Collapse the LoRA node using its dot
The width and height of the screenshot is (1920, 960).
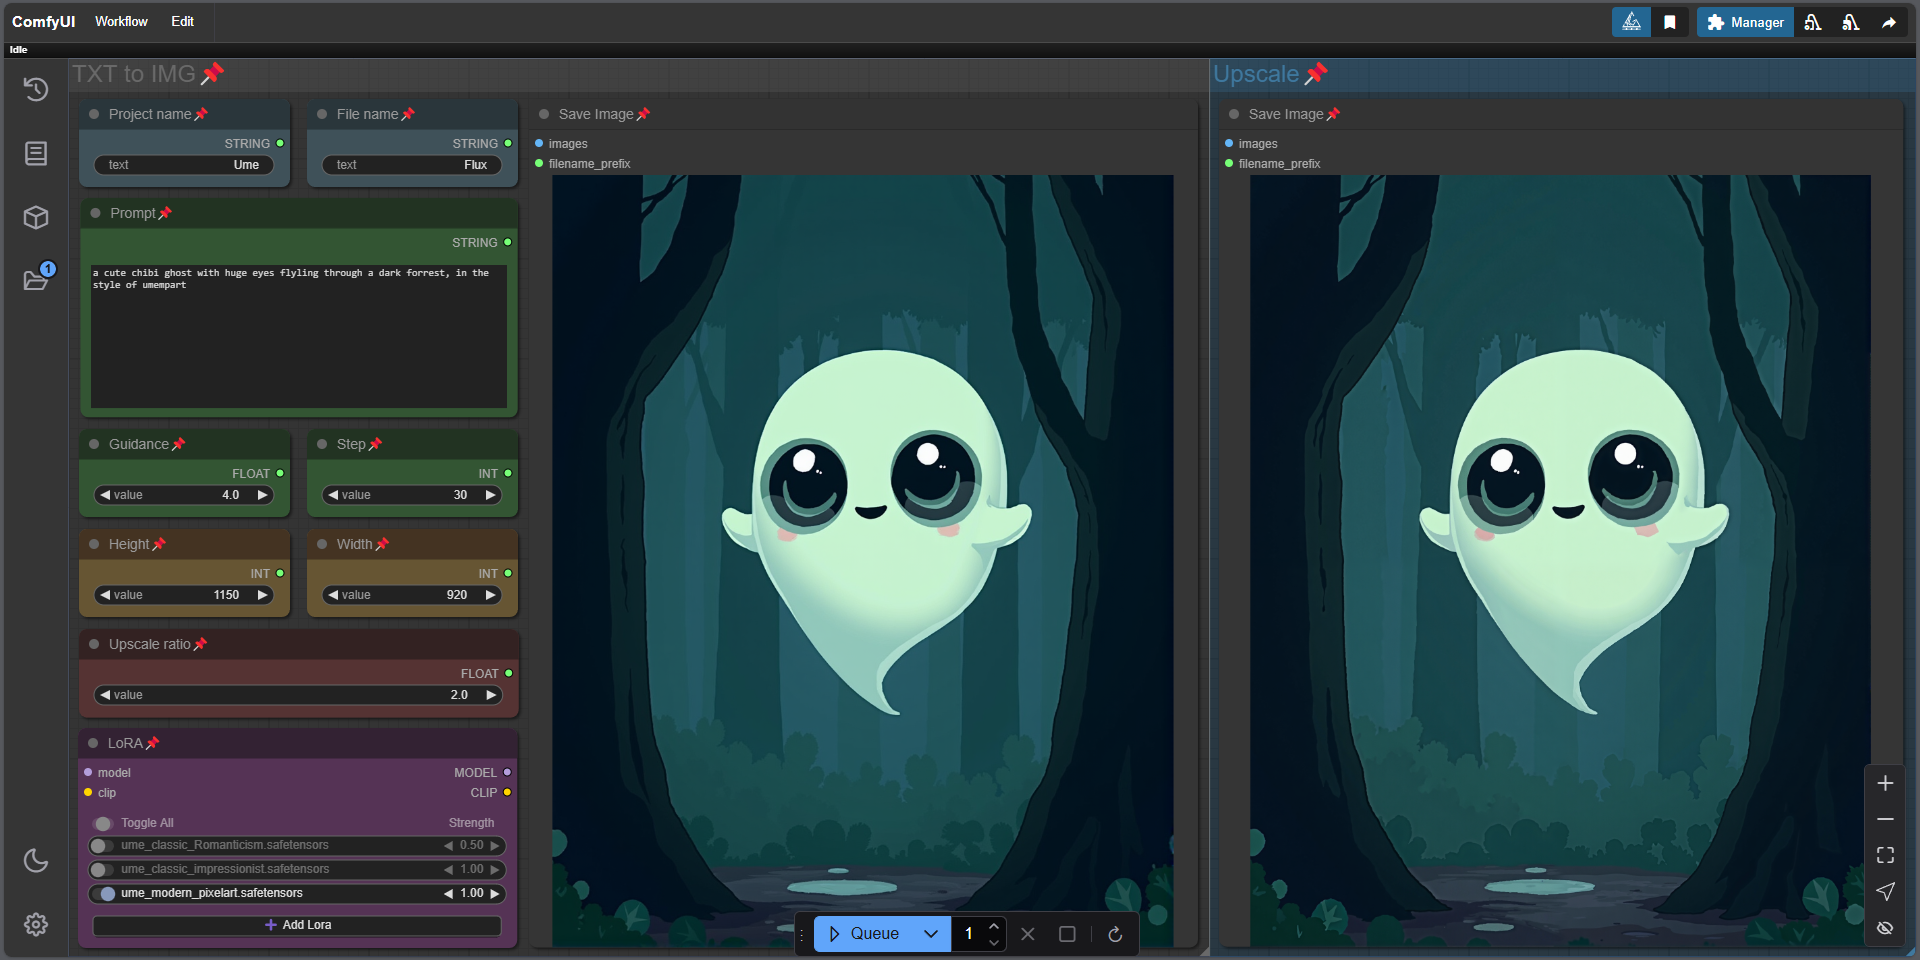(93, 743)
